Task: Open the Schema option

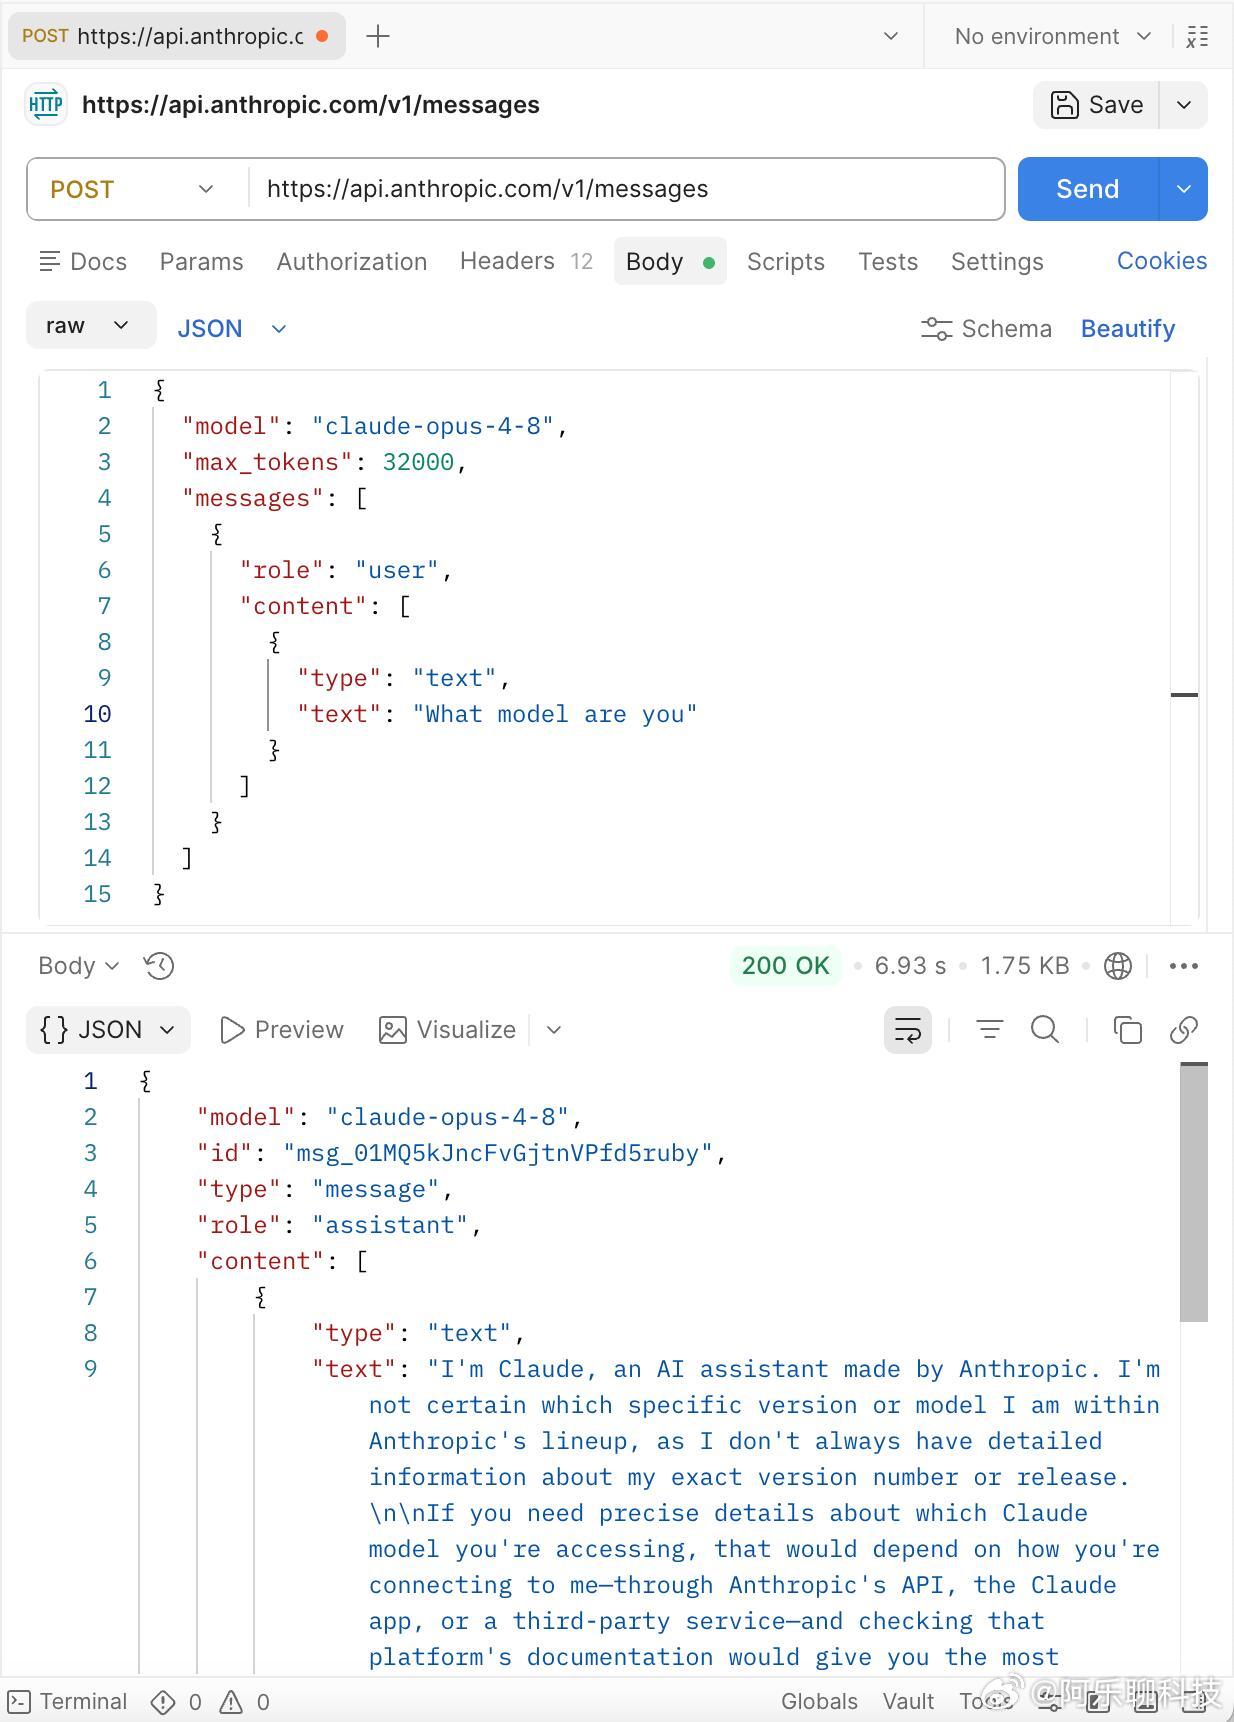Action: click(x=986, y=329)
